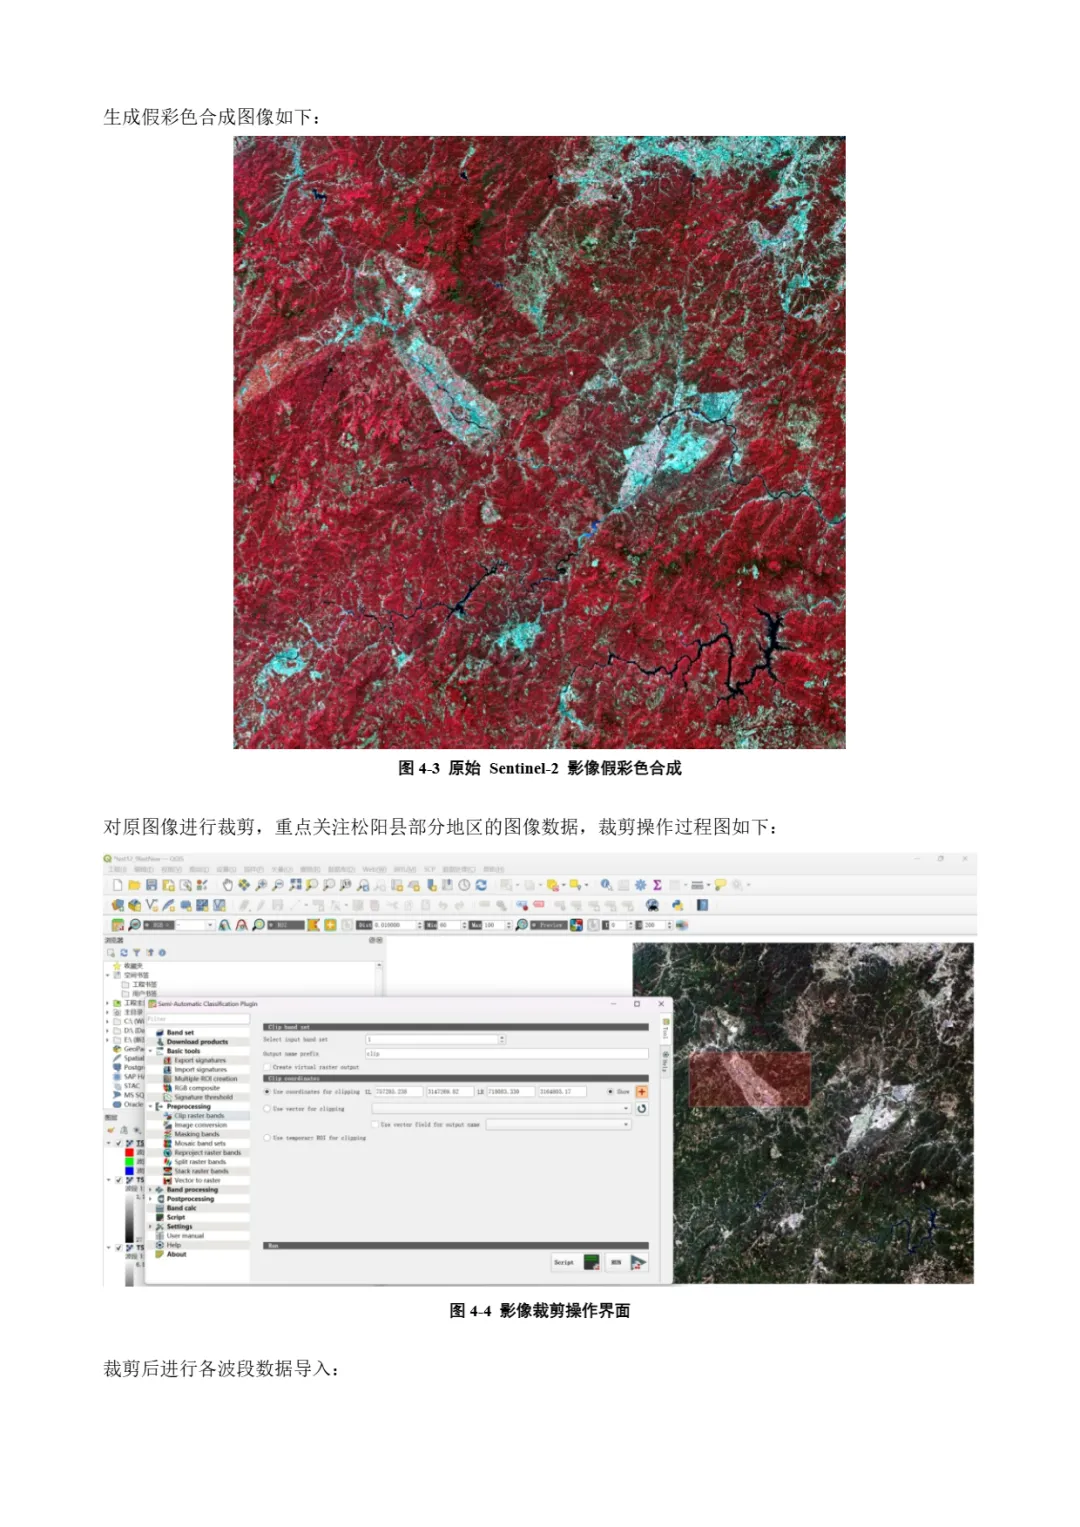The image size is (1080, 1527).
Task: Click the Identify Features icon
Action: pos(606,885)
